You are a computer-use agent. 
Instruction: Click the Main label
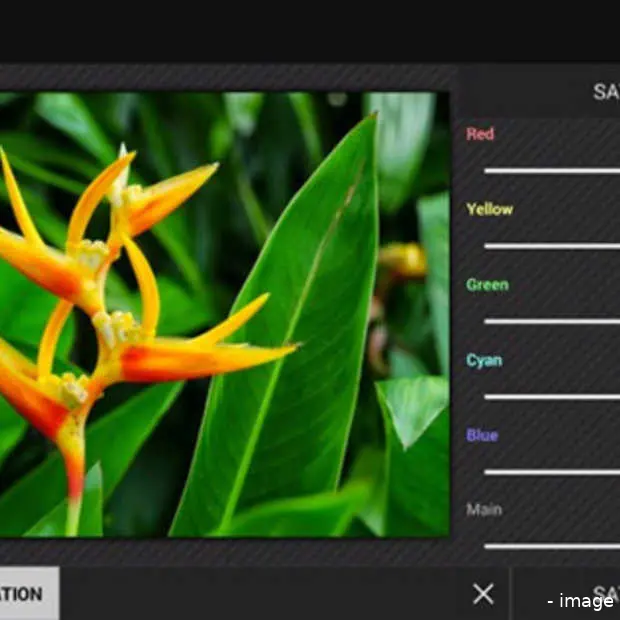[484, 510]
